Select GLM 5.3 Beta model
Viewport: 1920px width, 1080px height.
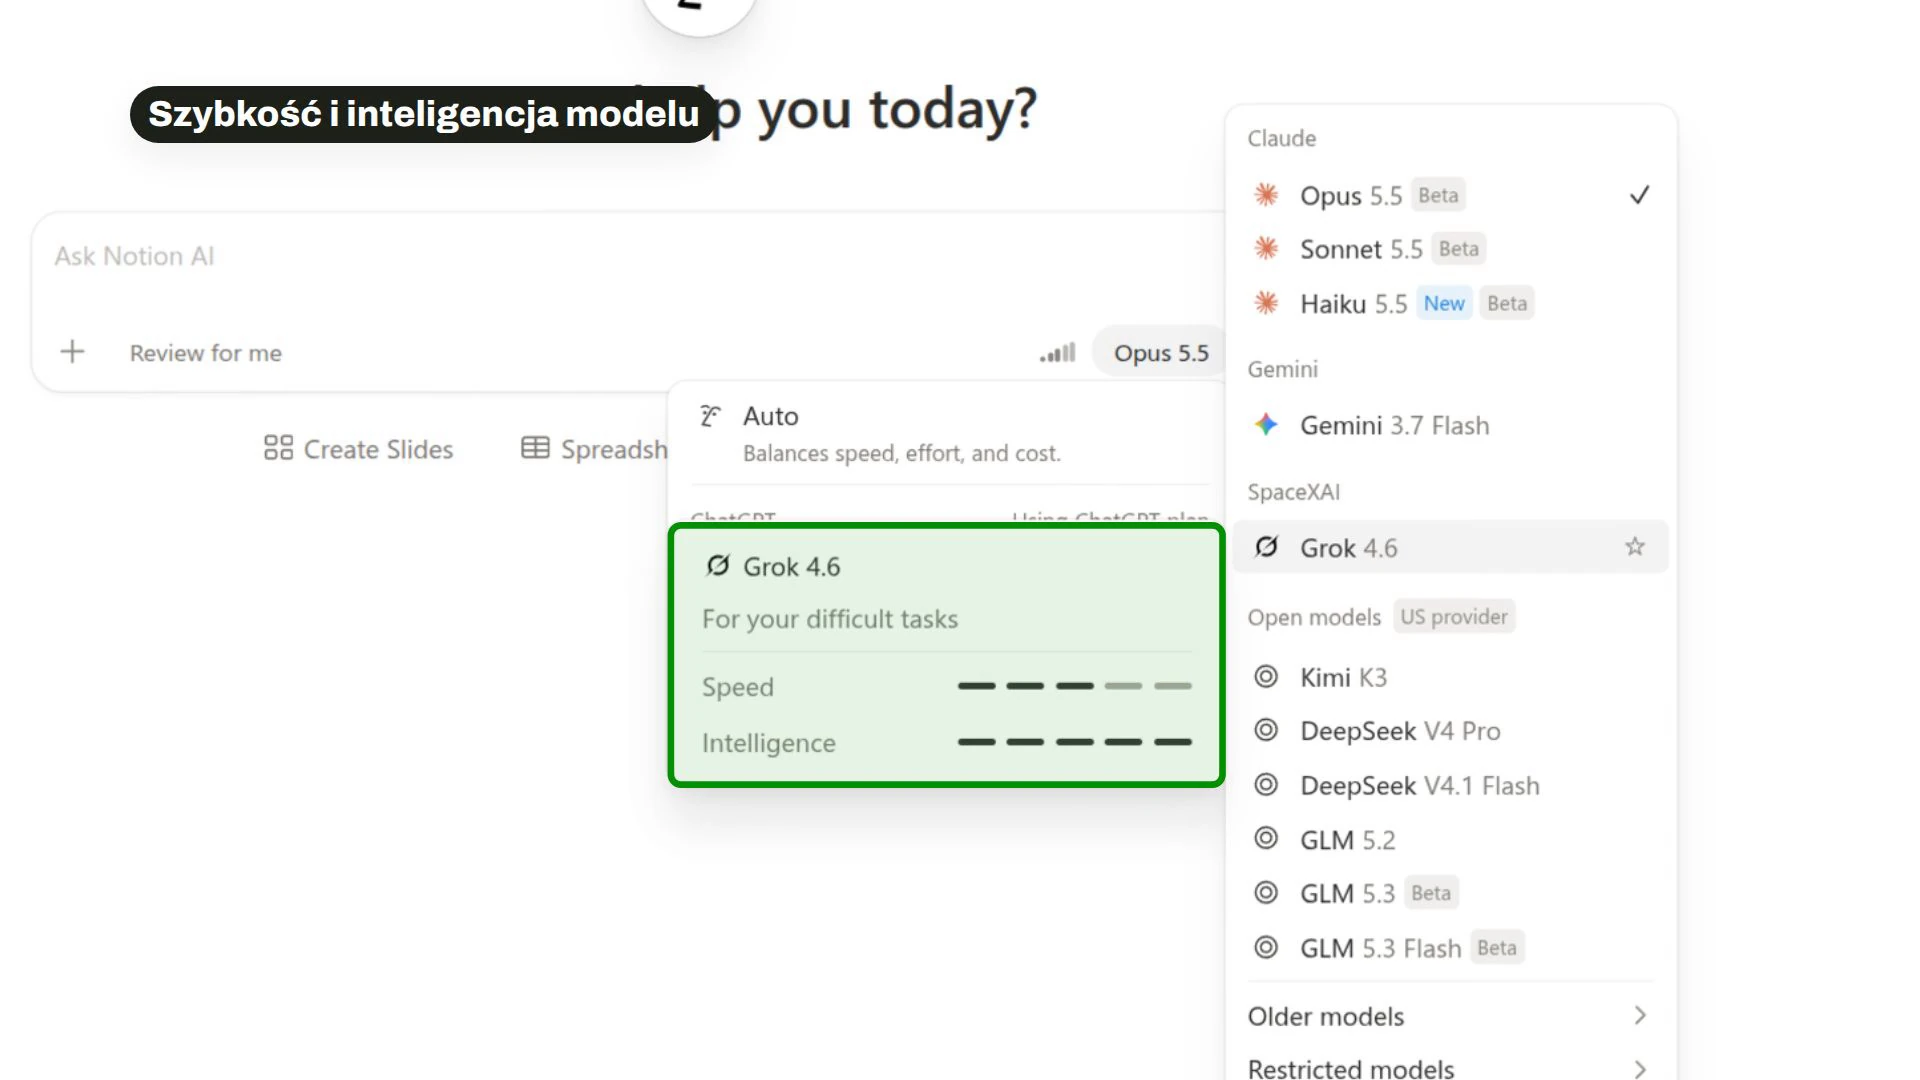click(x=1450, y=893)
